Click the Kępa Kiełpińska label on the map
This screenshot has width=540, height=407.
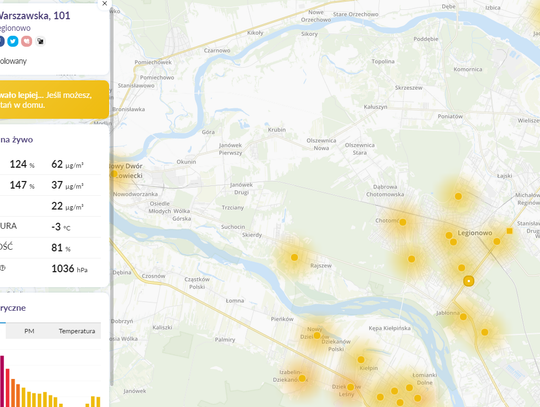coord(390,328)
